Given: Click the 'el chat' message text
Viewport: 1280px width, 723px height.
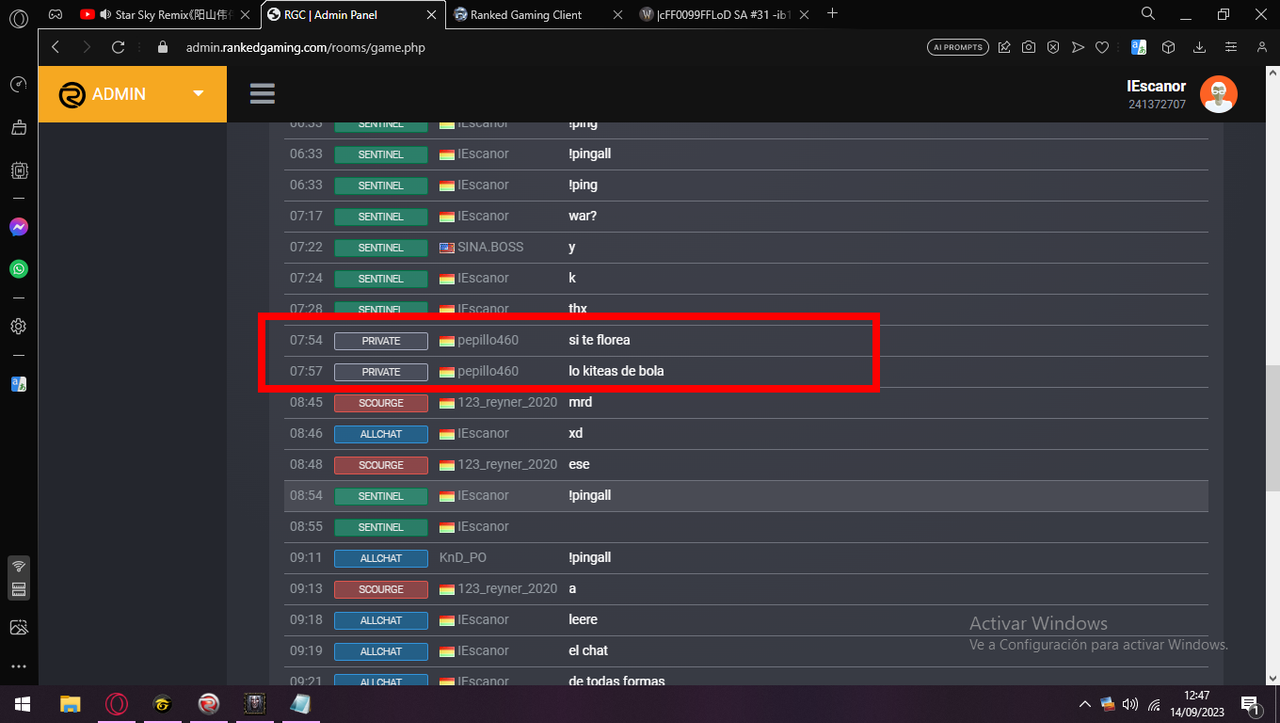Looking at the screenshot, I should 588,650.
